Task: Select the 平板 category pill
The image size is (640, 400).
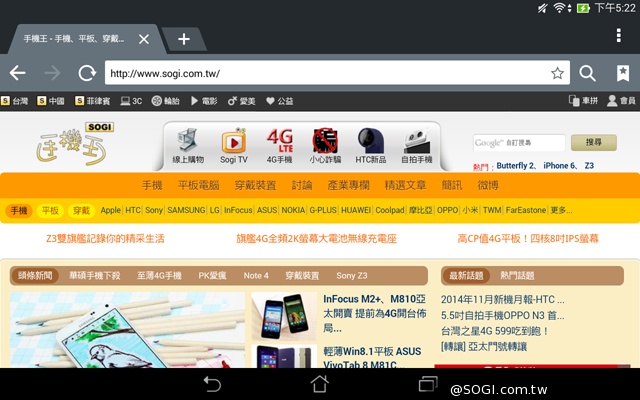Action: tap(50, 211)
